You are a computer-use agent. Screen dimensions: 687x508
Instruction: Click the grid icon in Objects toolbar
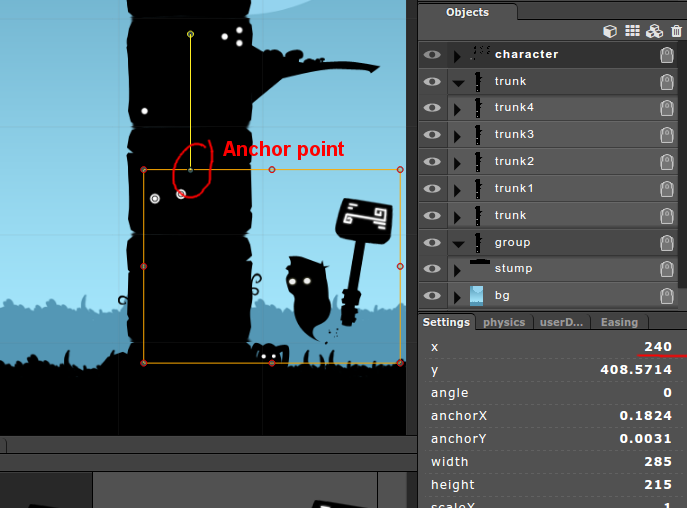632,31
